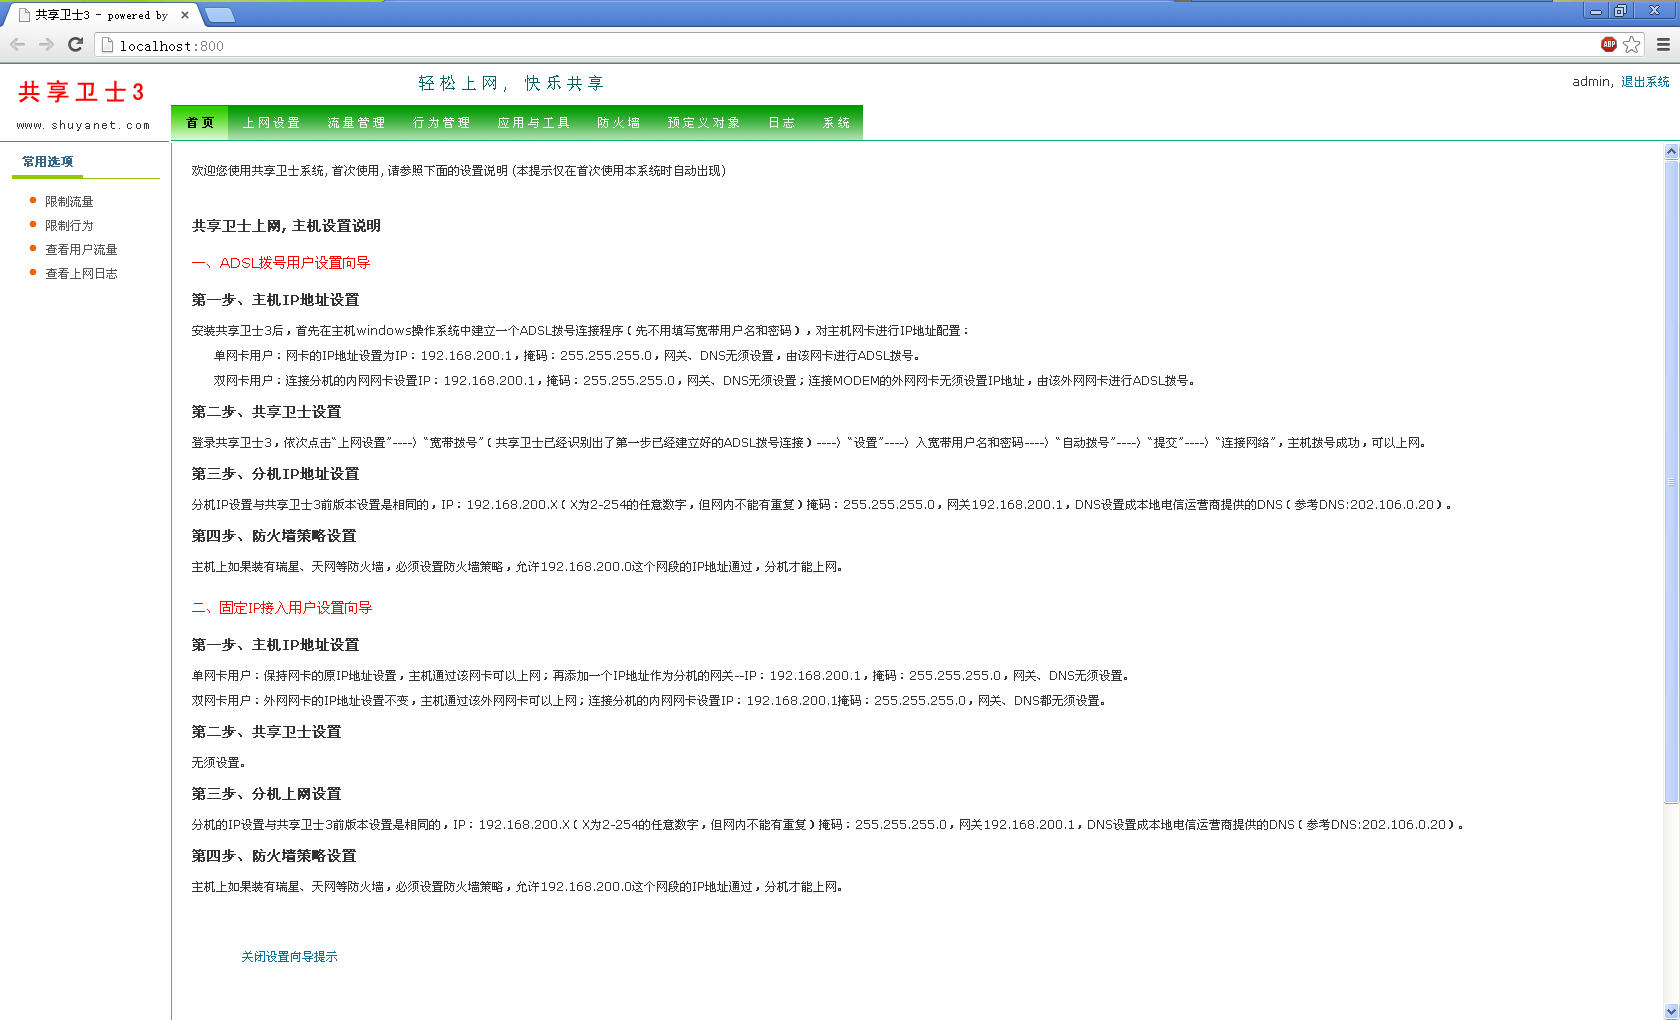Image resolution: width=1680 pixels, height=1020 pixels.
Task: Open the Chrome menu icon
Action: tap(1663, 44)
